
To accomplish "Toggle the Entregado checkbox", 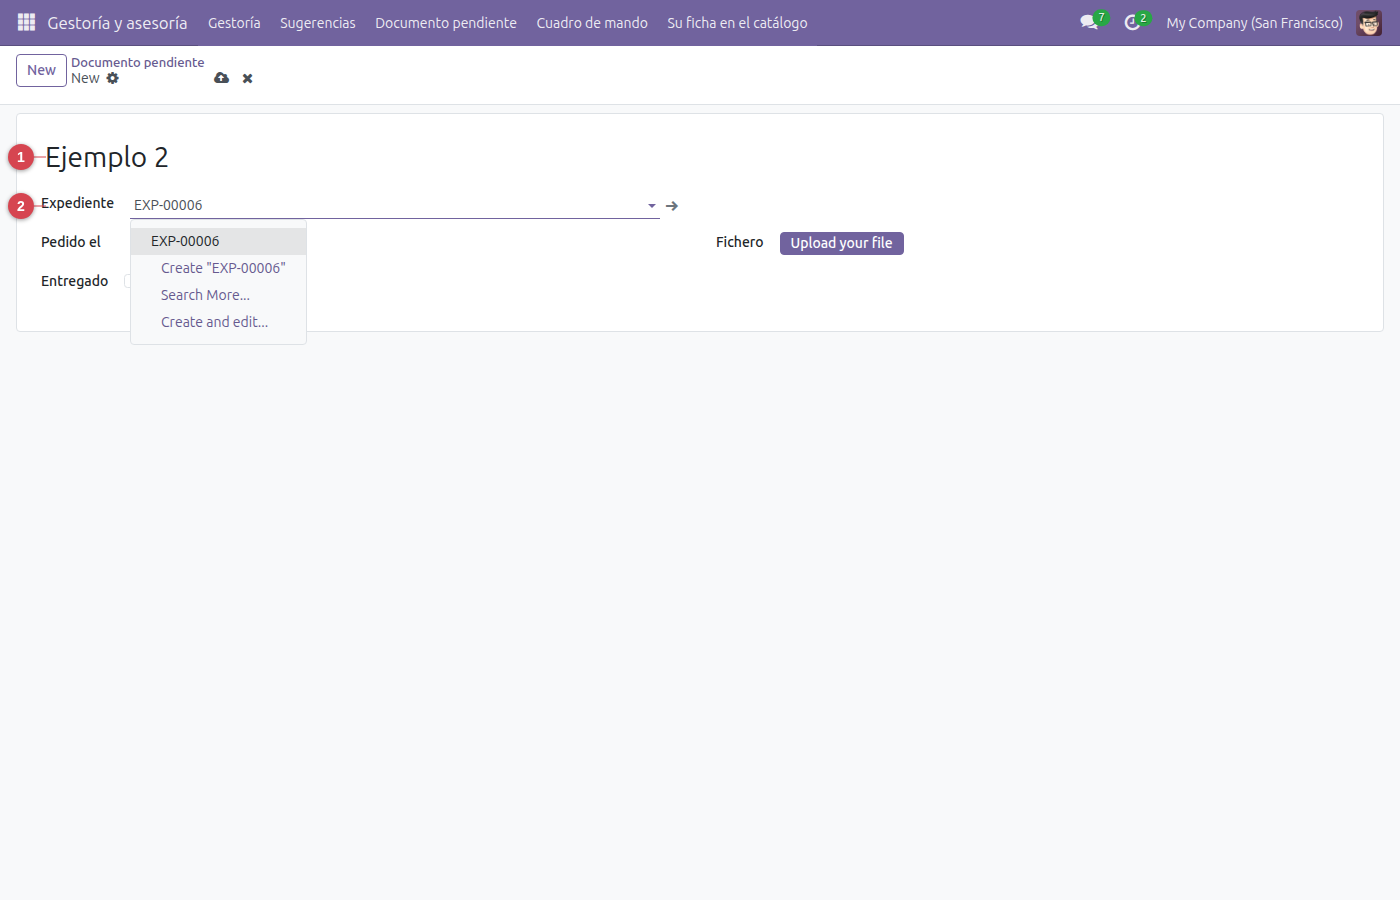I will coord(127,281).
